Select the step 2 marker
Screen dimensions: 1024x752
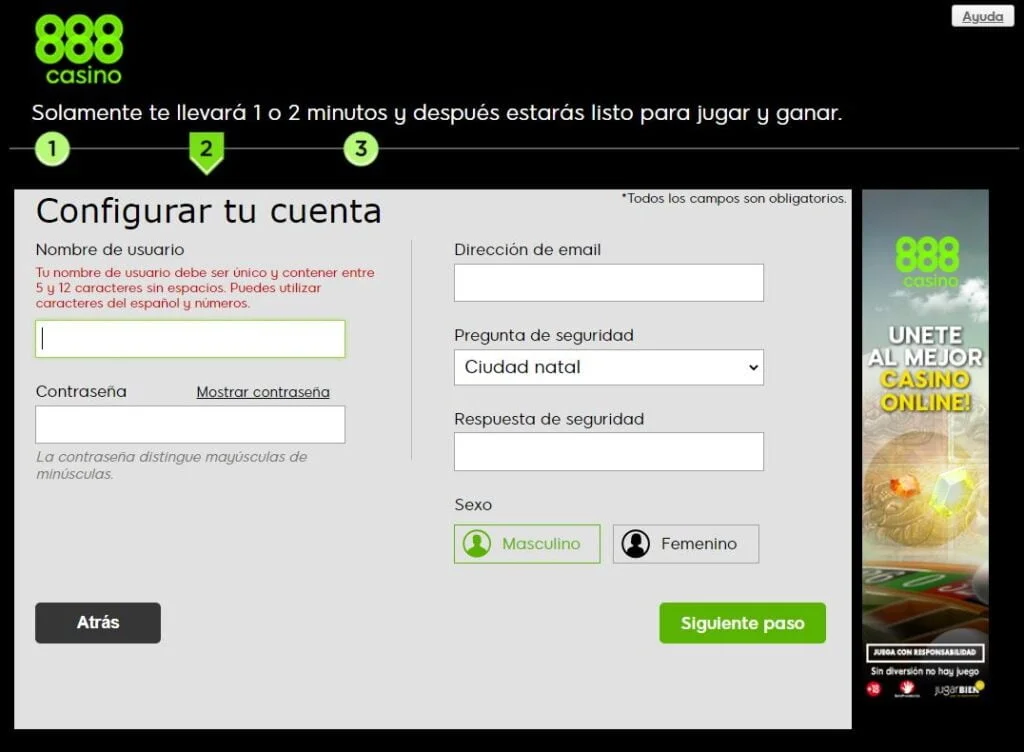pyautogui.click(x=206, y=150)
